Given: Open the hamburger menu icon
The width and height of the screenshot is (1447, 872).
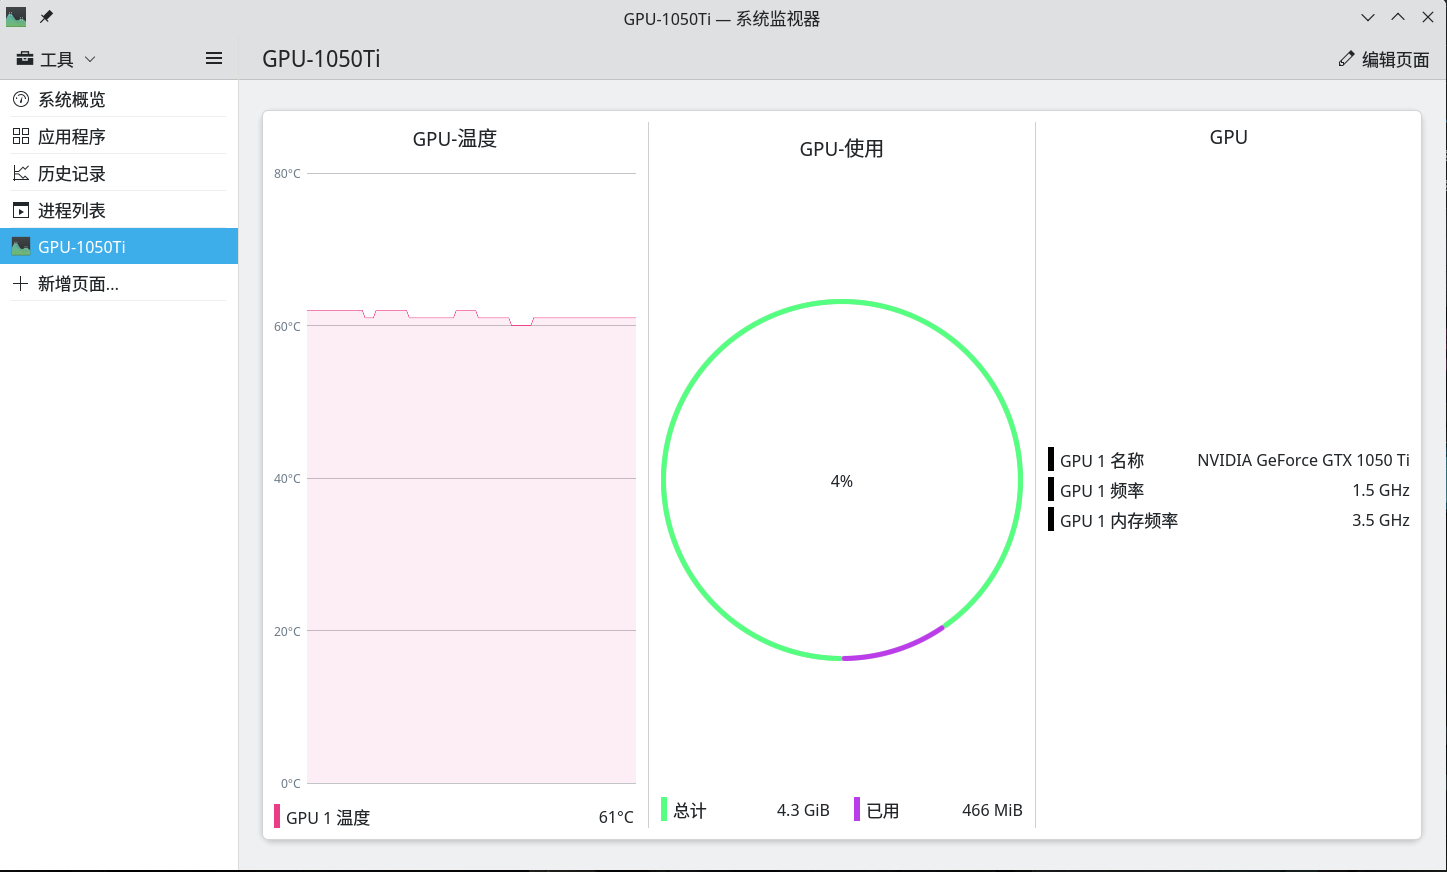Looking at the screenshot, I should (214, 58).
